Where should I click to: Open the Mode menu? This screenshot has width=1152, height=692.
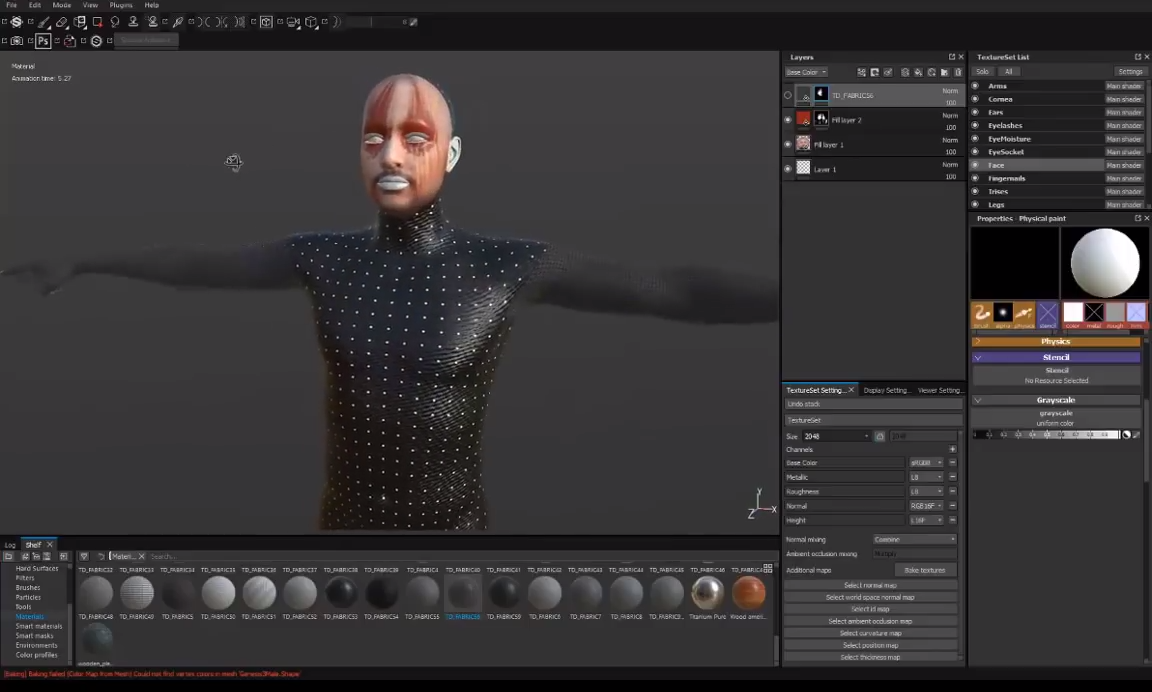coord(62,5)
